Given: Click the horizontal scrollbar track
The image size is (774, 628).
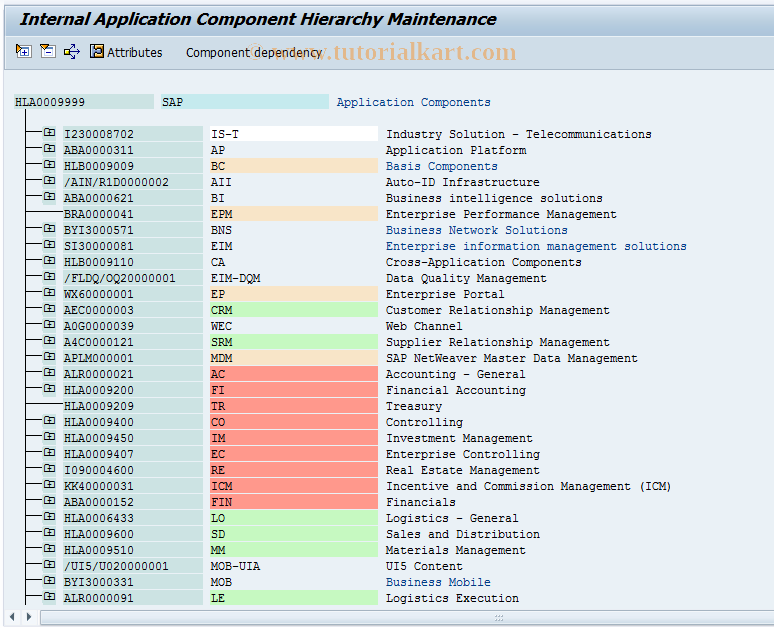Looking at the screenshot, I should point(407,617).
